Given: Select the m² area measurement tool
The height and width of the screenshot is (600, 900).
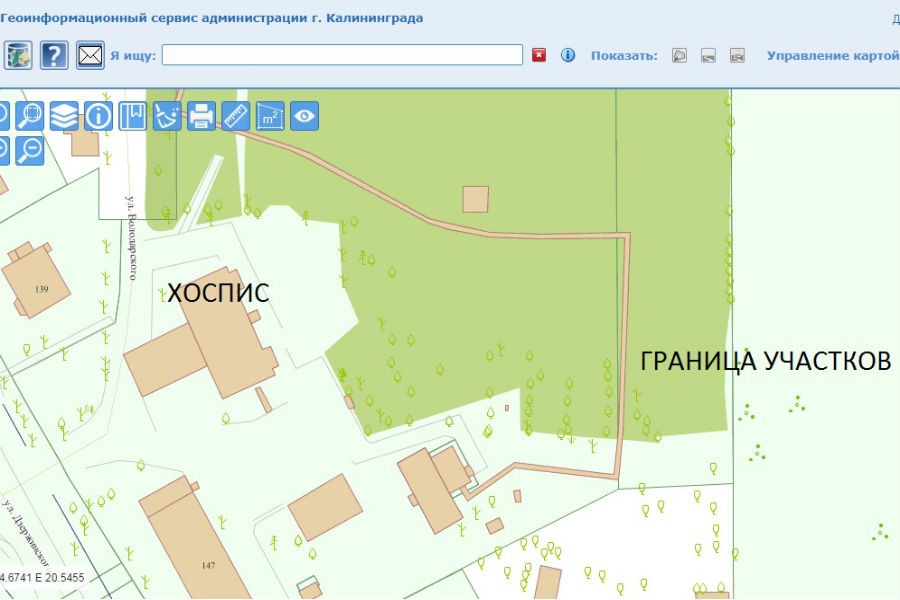Looking at the screenshot, I should (x=270, y=116).
